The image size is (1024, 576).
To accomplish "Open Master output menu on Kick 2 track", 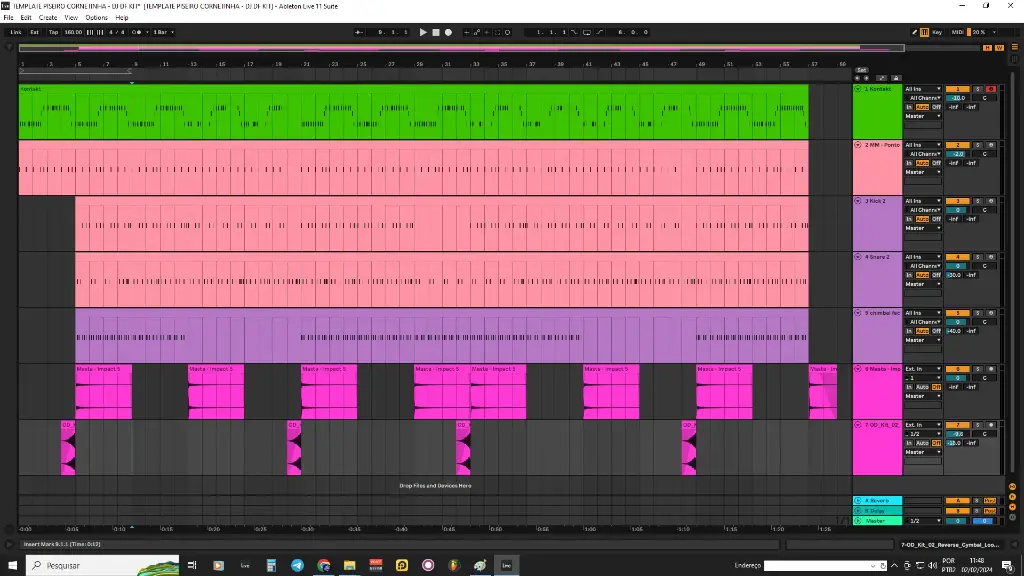I will pos(923,229).
